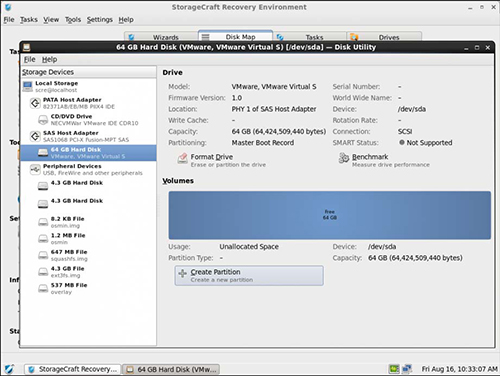Click the /dev/sda device value in Drive section

click(412, 109)
